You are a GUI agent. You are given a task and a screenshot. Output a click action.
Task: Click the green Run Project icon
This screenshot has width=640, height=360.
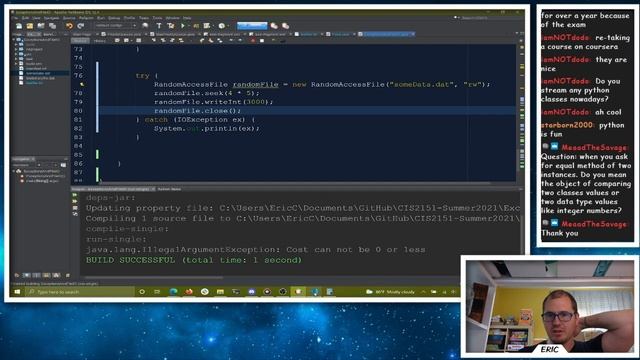tap(183, 26)
